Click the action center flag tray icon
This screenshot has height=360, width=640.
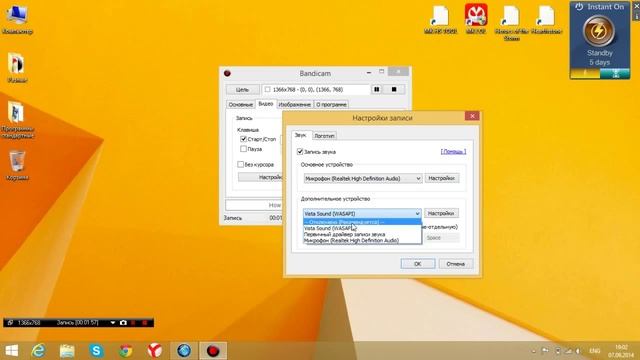click(545, 351)
